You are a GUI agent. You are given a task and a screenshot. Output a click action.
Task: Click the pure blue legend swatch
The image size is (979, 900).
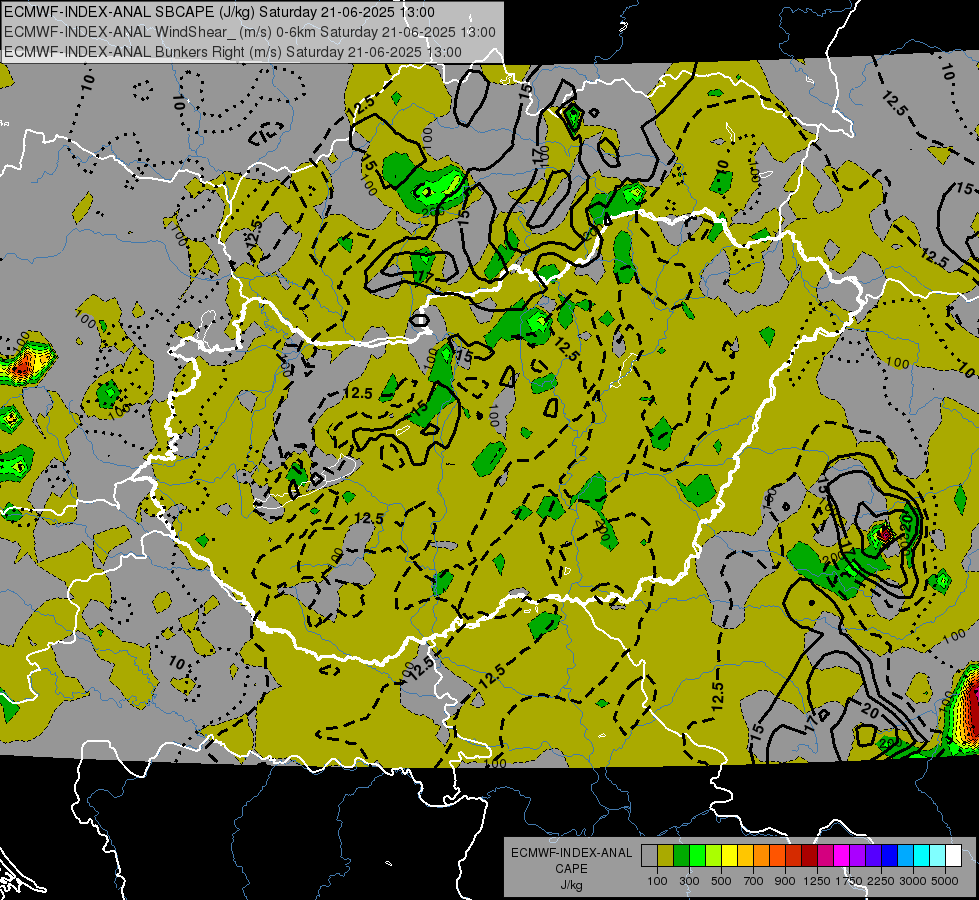[x=890, y=856]
